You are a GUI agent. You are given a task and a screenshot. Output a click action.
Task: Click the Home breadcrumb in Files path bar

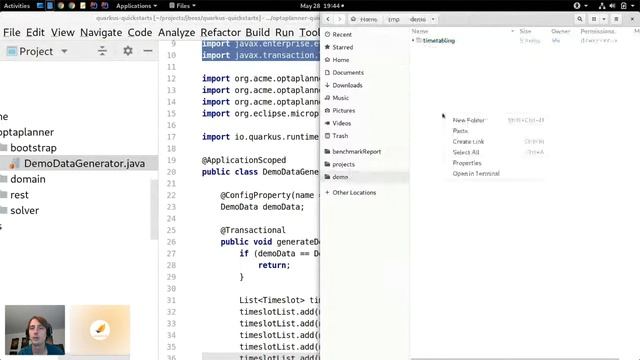click(x=365, y=19)
